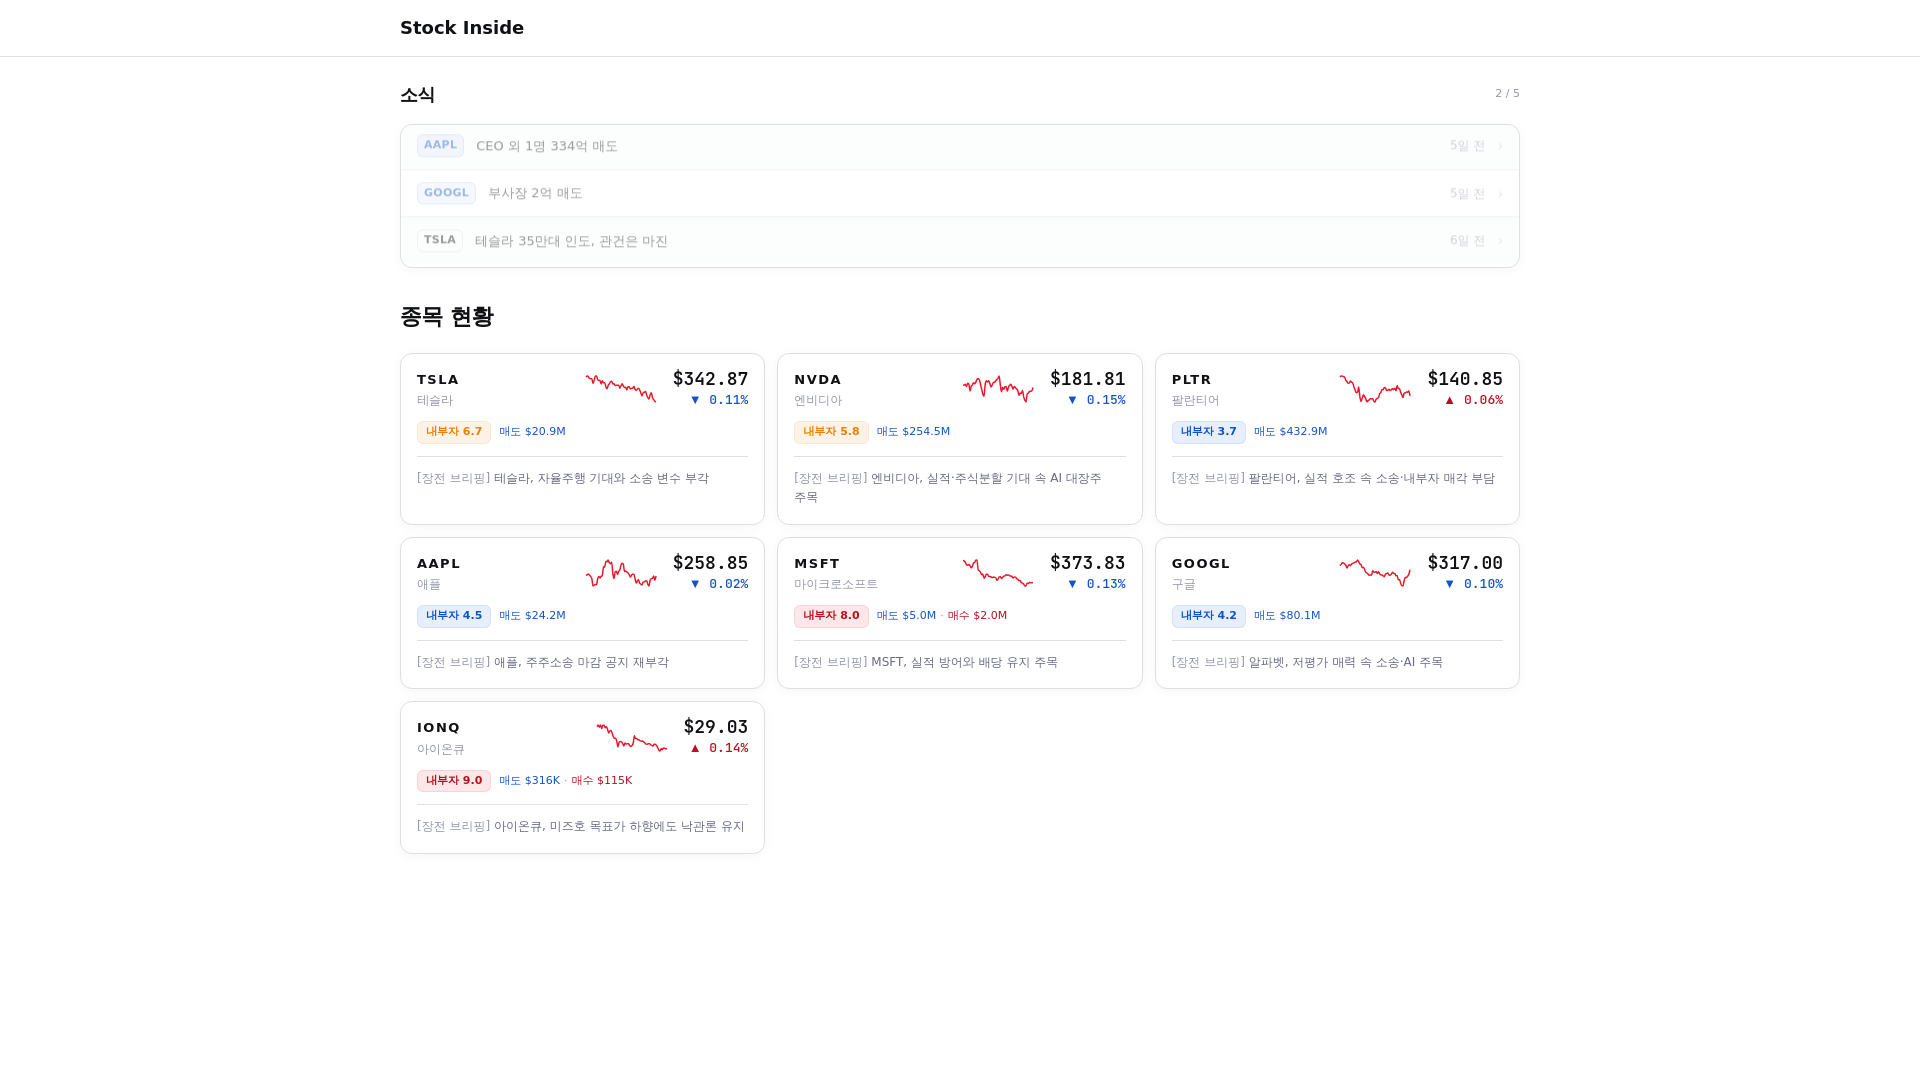The image size is (1920, 1080).
Task: Click the $181.81 NVDA price
Action: tap(1087, 379)
